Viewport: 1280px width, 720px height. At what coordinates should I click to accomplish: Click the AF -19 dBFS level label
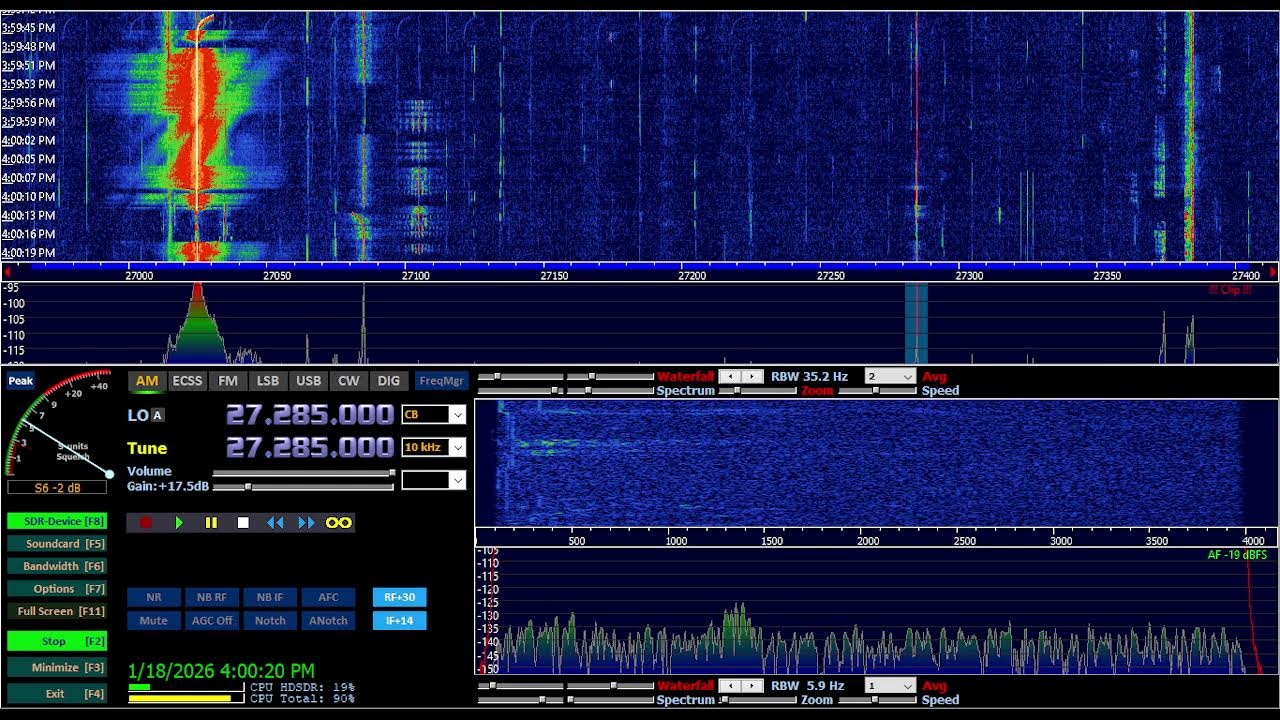coord(1237,555)
